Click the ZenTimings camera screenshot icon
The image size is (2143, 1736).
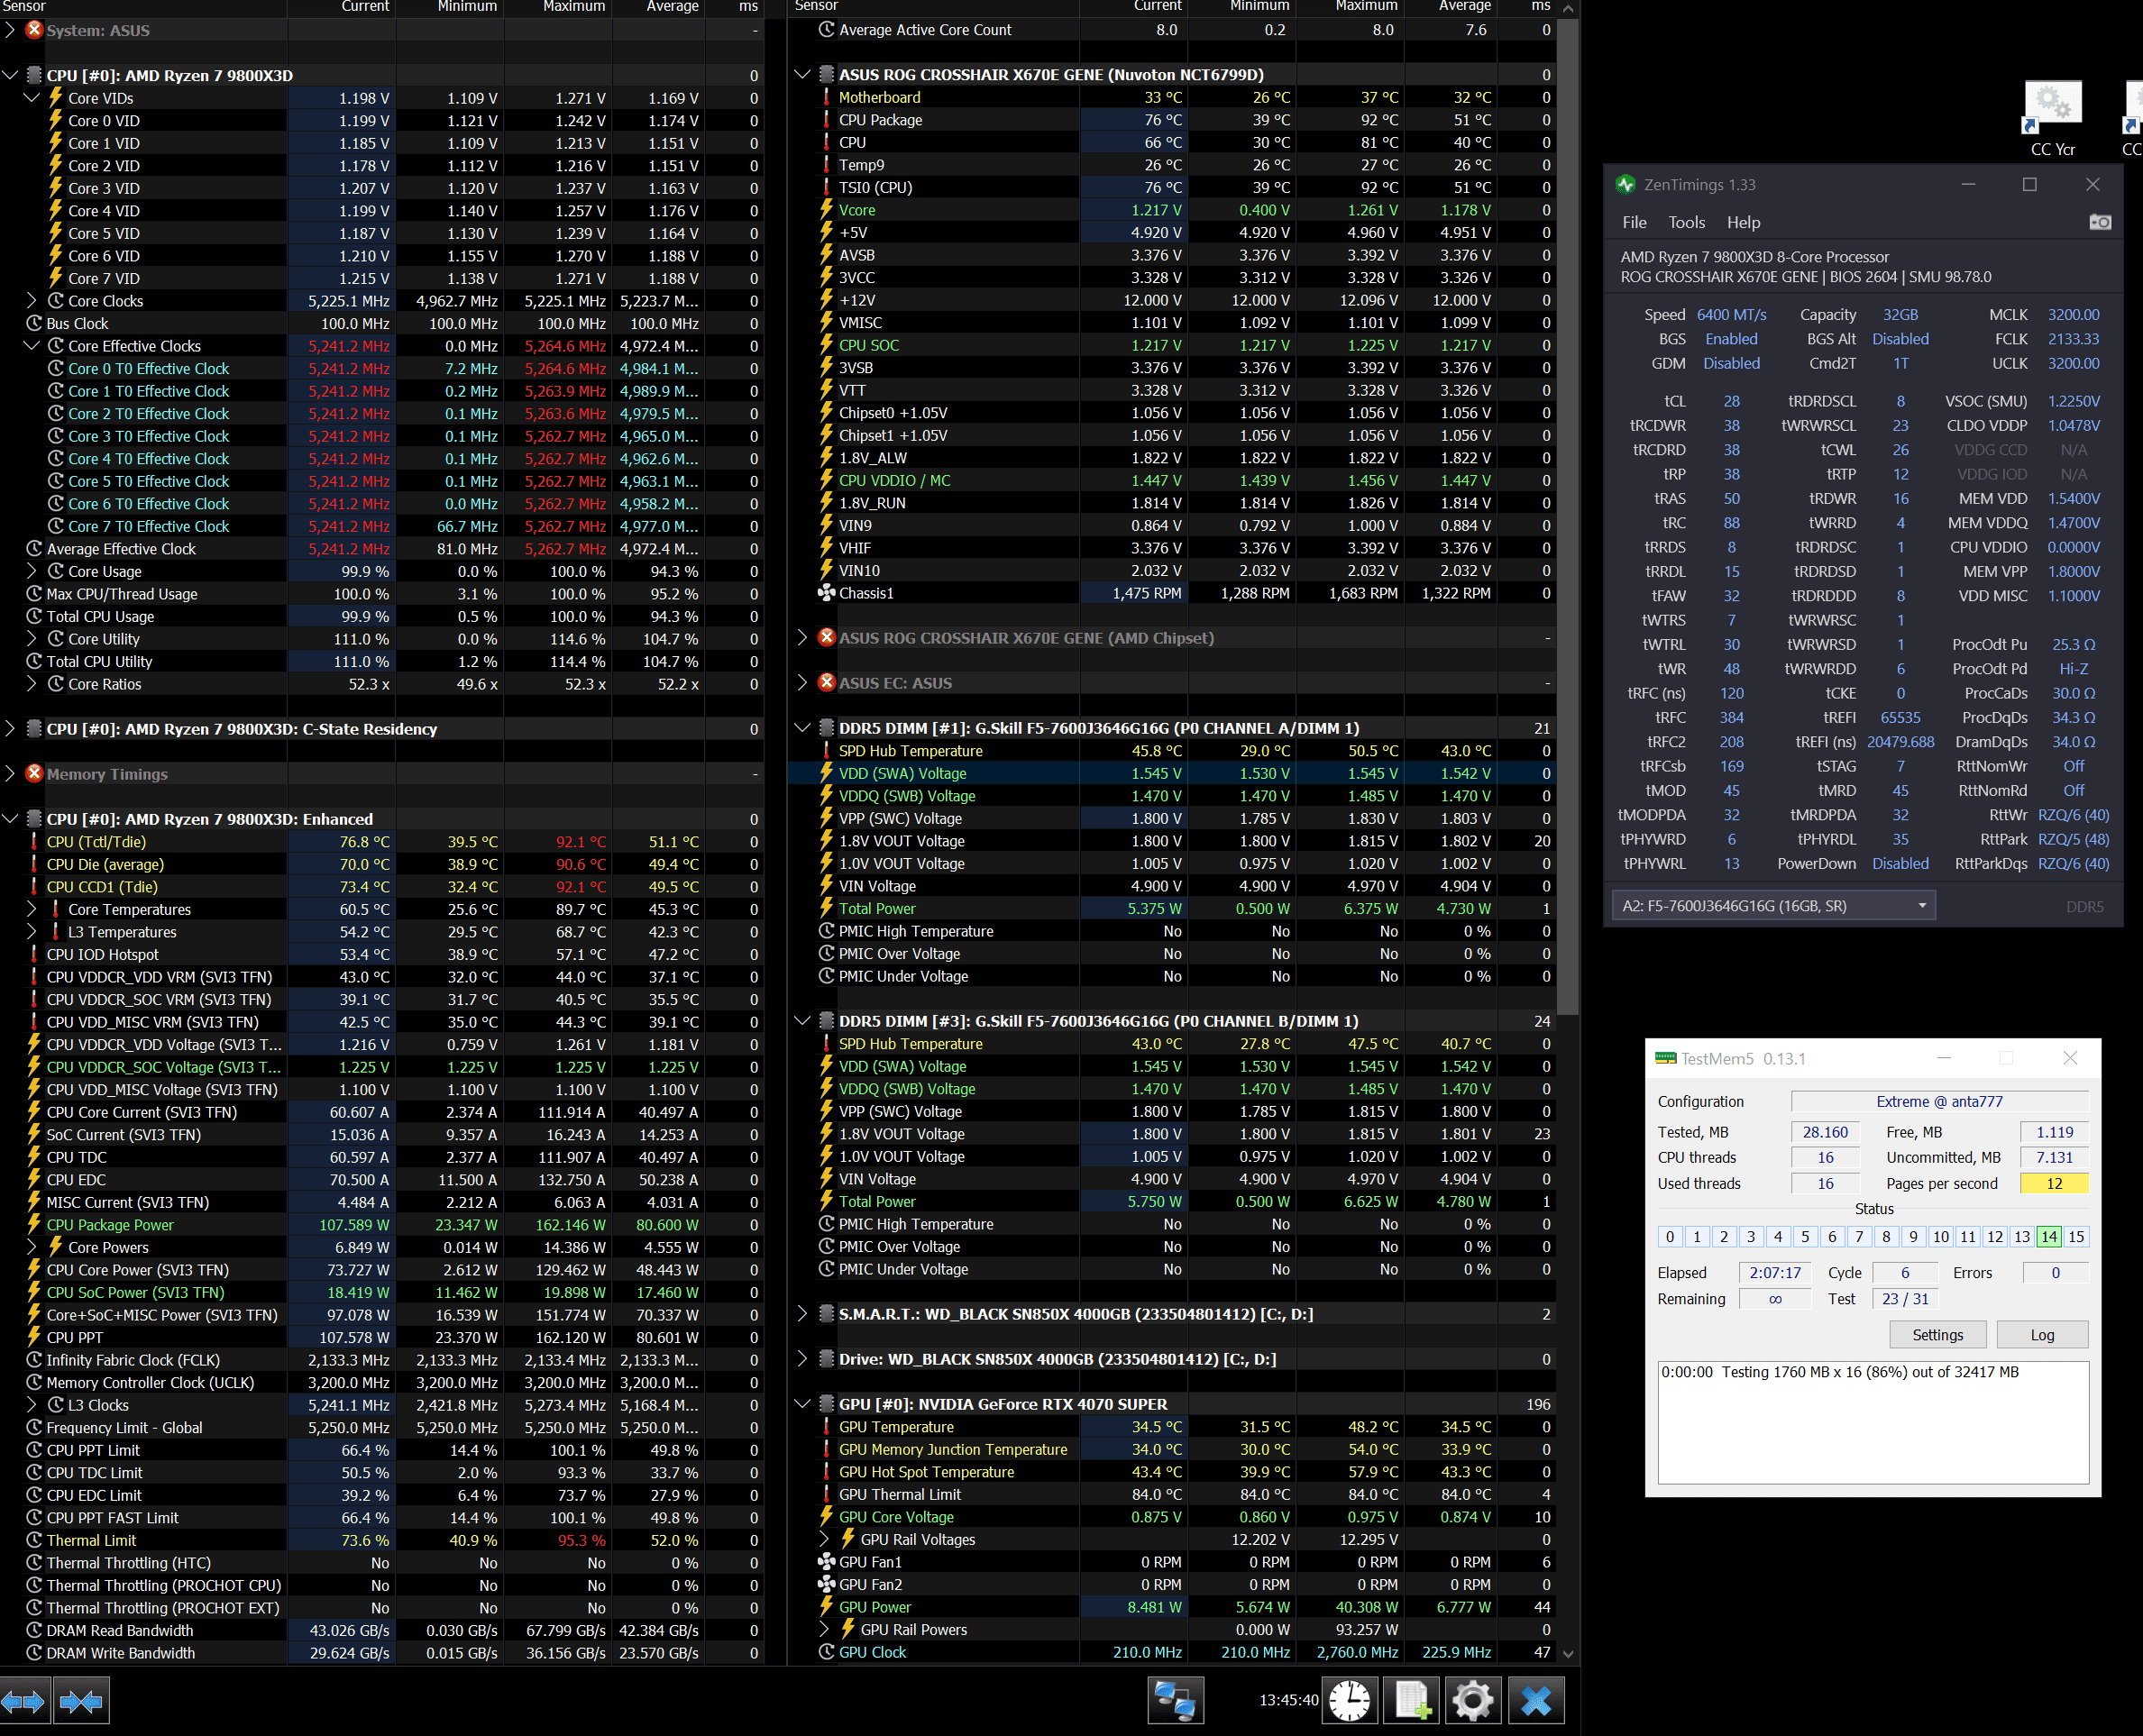tap(2099, 222)
